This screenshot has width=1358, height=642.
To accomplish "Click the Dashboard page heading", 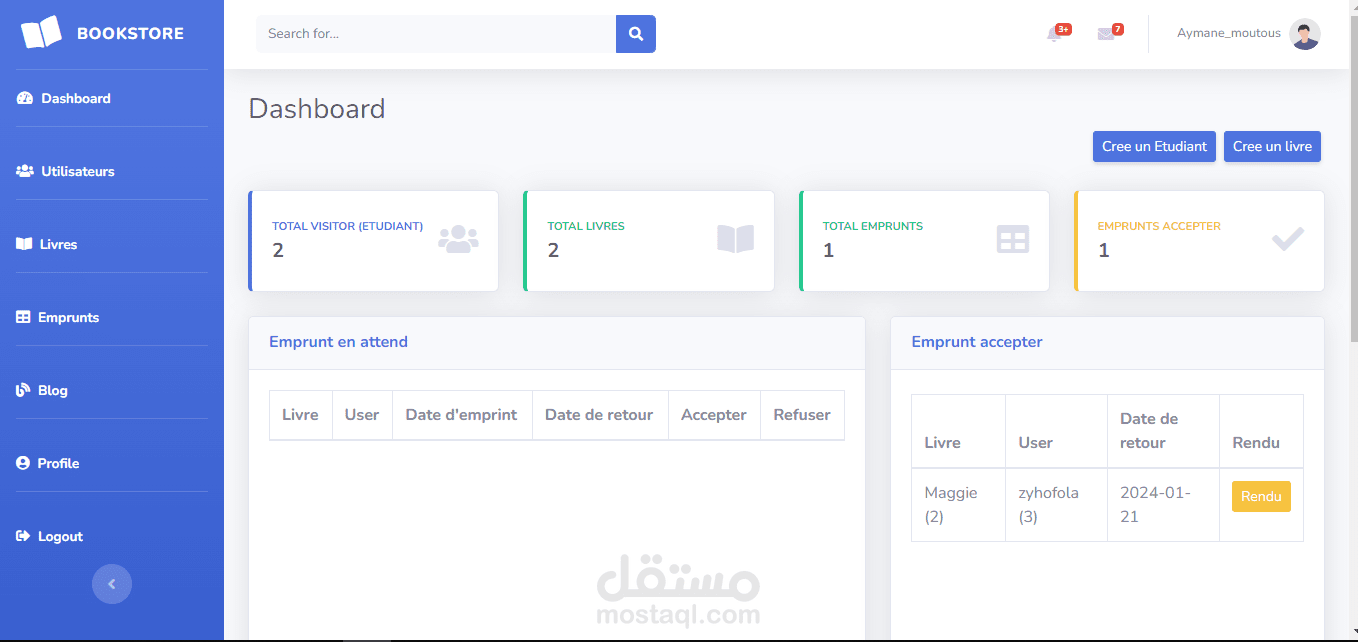I will tap(317, 109).
